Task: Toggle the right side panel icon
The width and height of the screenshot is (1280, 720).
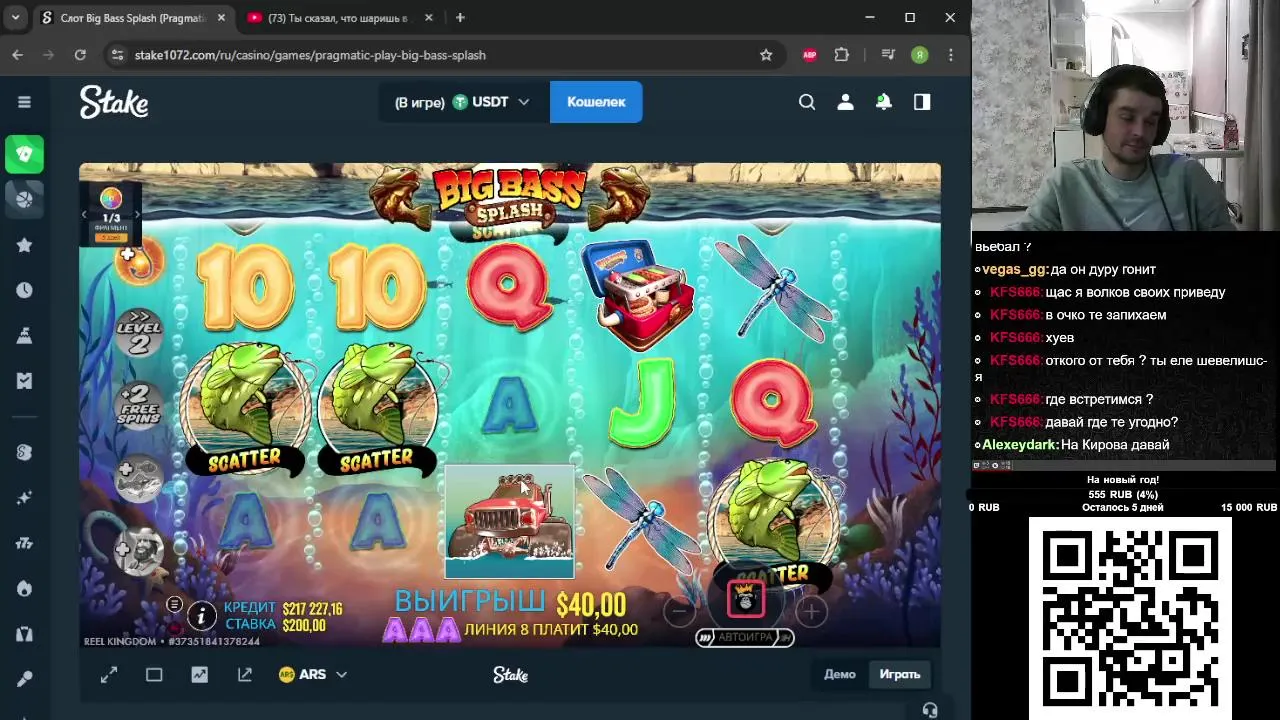Action: 922,102
